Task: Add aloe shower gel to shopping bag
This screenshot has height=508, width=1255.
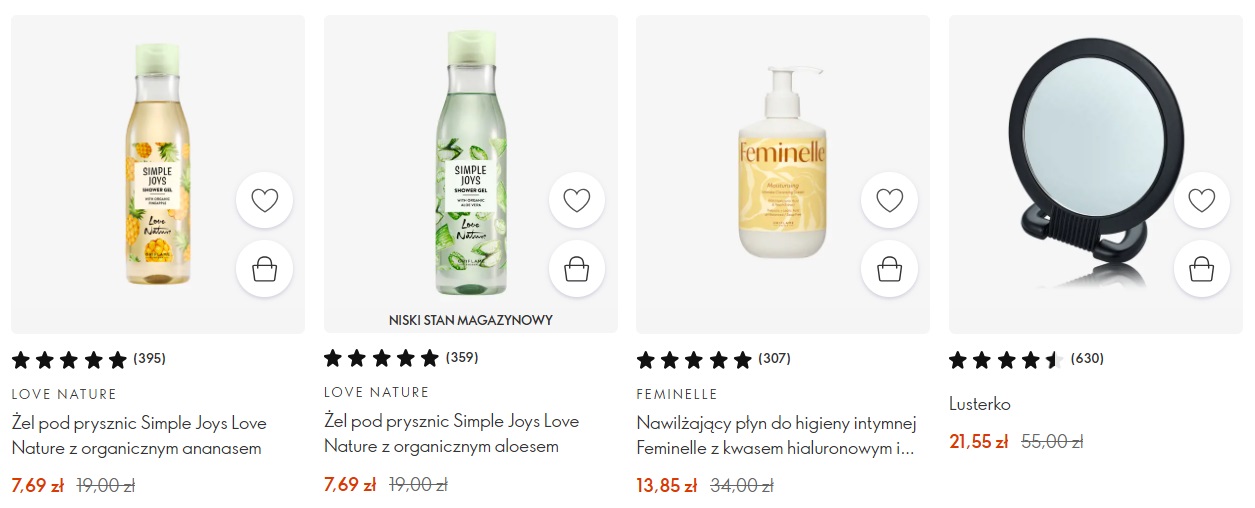Action: (x=577, y=269)
